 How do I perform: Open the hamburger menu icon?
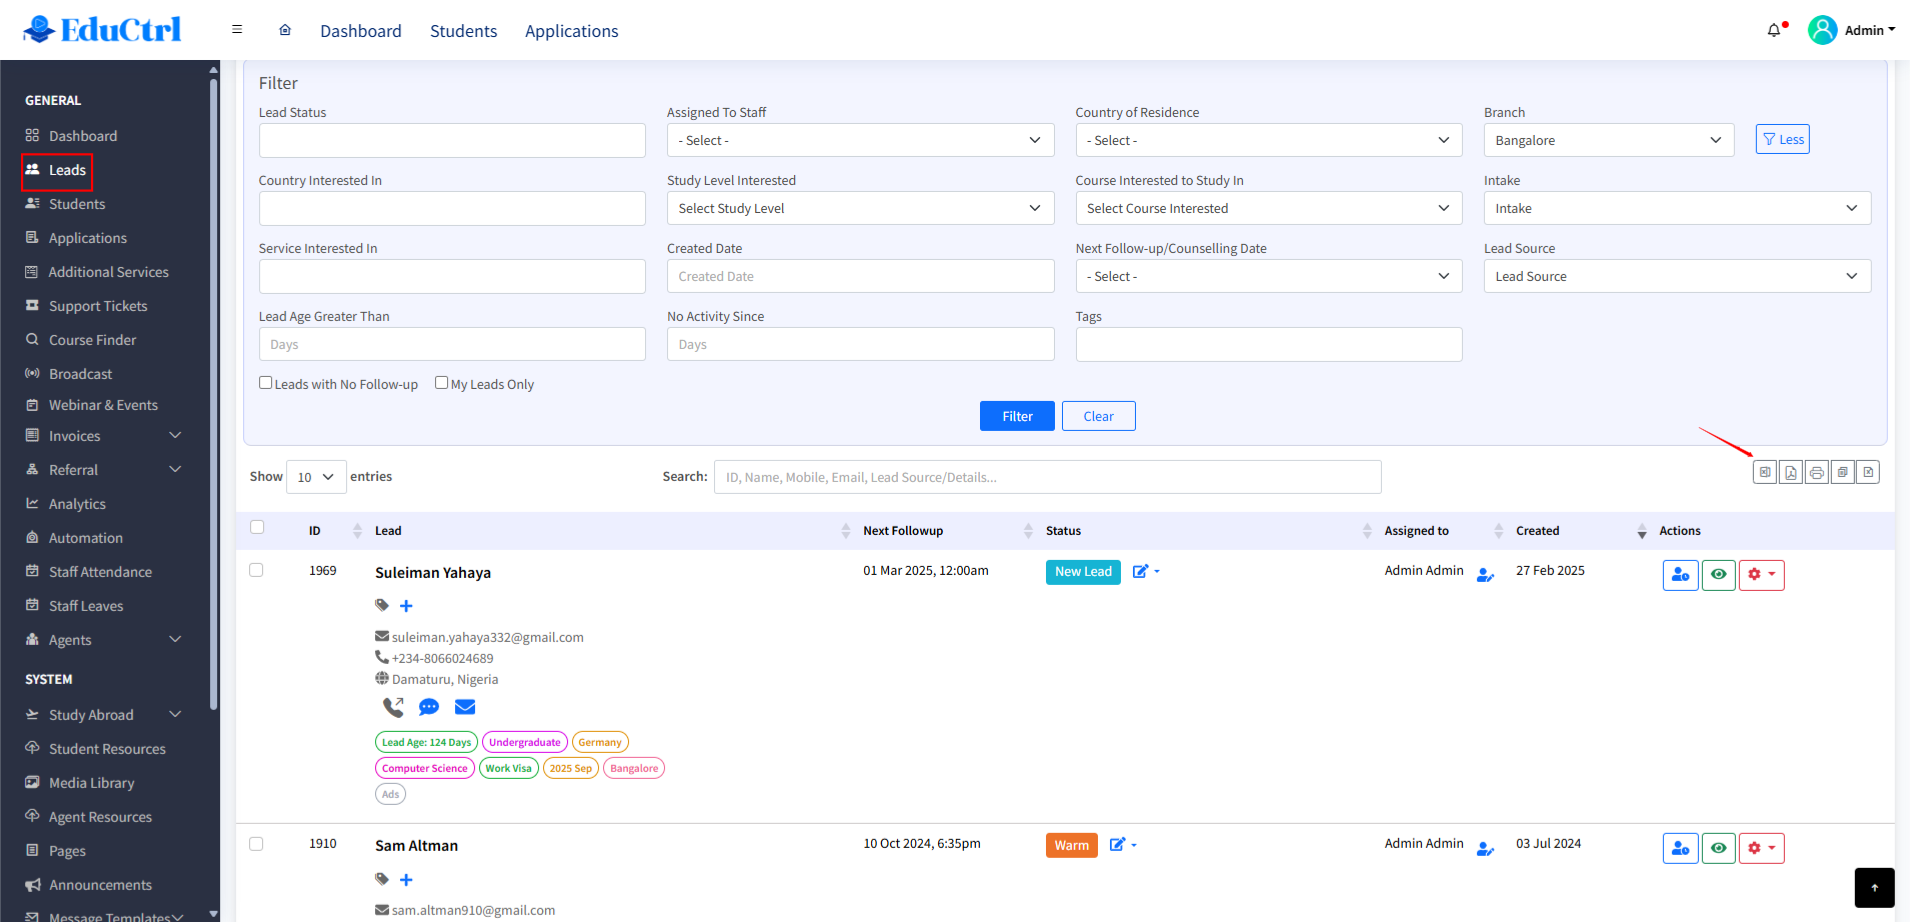[237, 30]
